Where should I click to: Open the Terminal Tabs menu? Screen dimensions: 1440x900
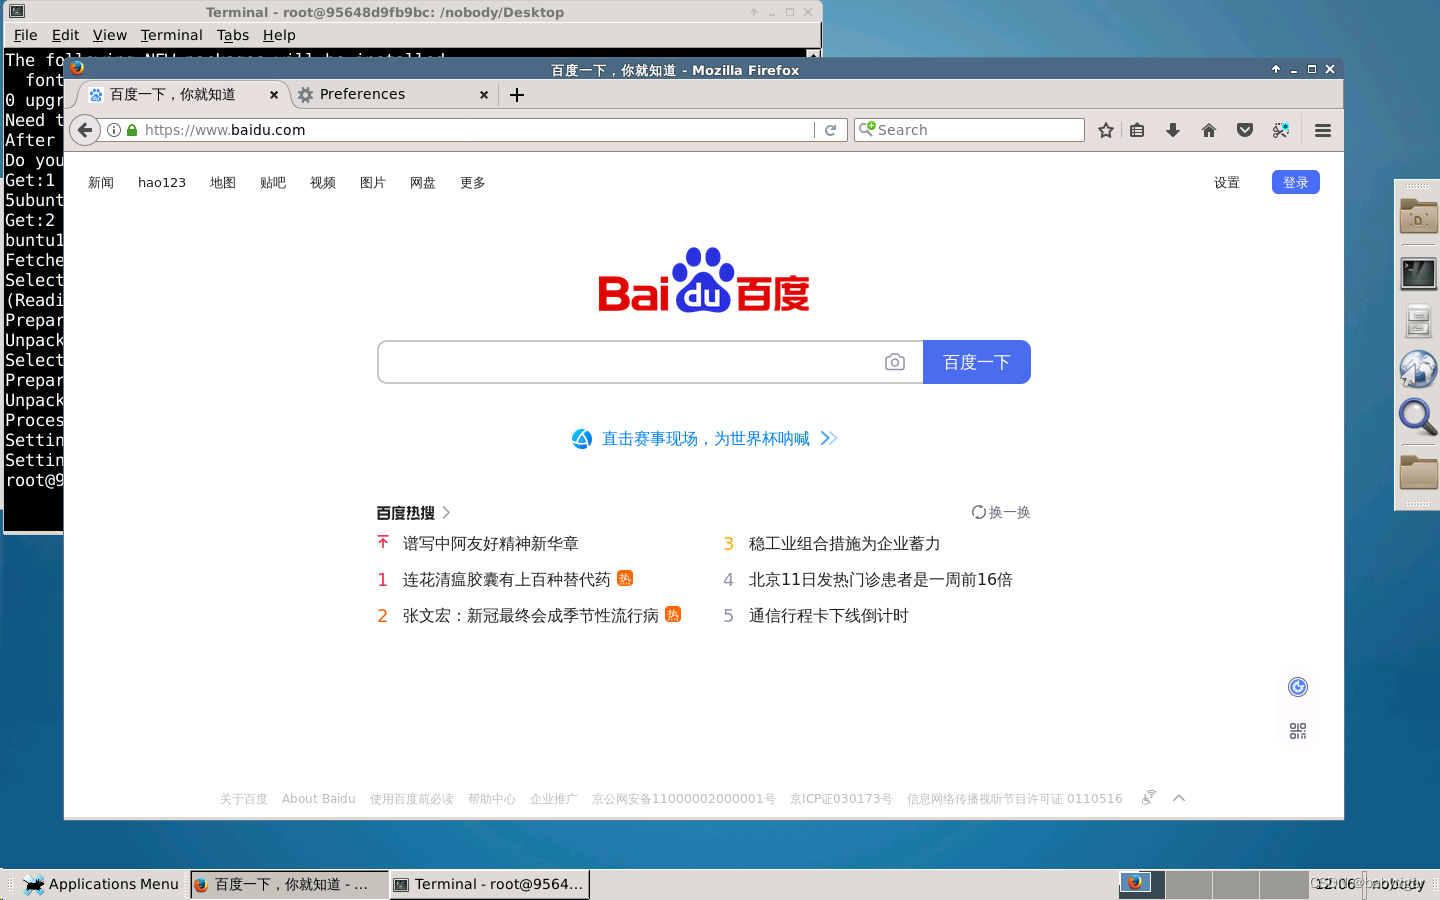(x=233, y=35)
